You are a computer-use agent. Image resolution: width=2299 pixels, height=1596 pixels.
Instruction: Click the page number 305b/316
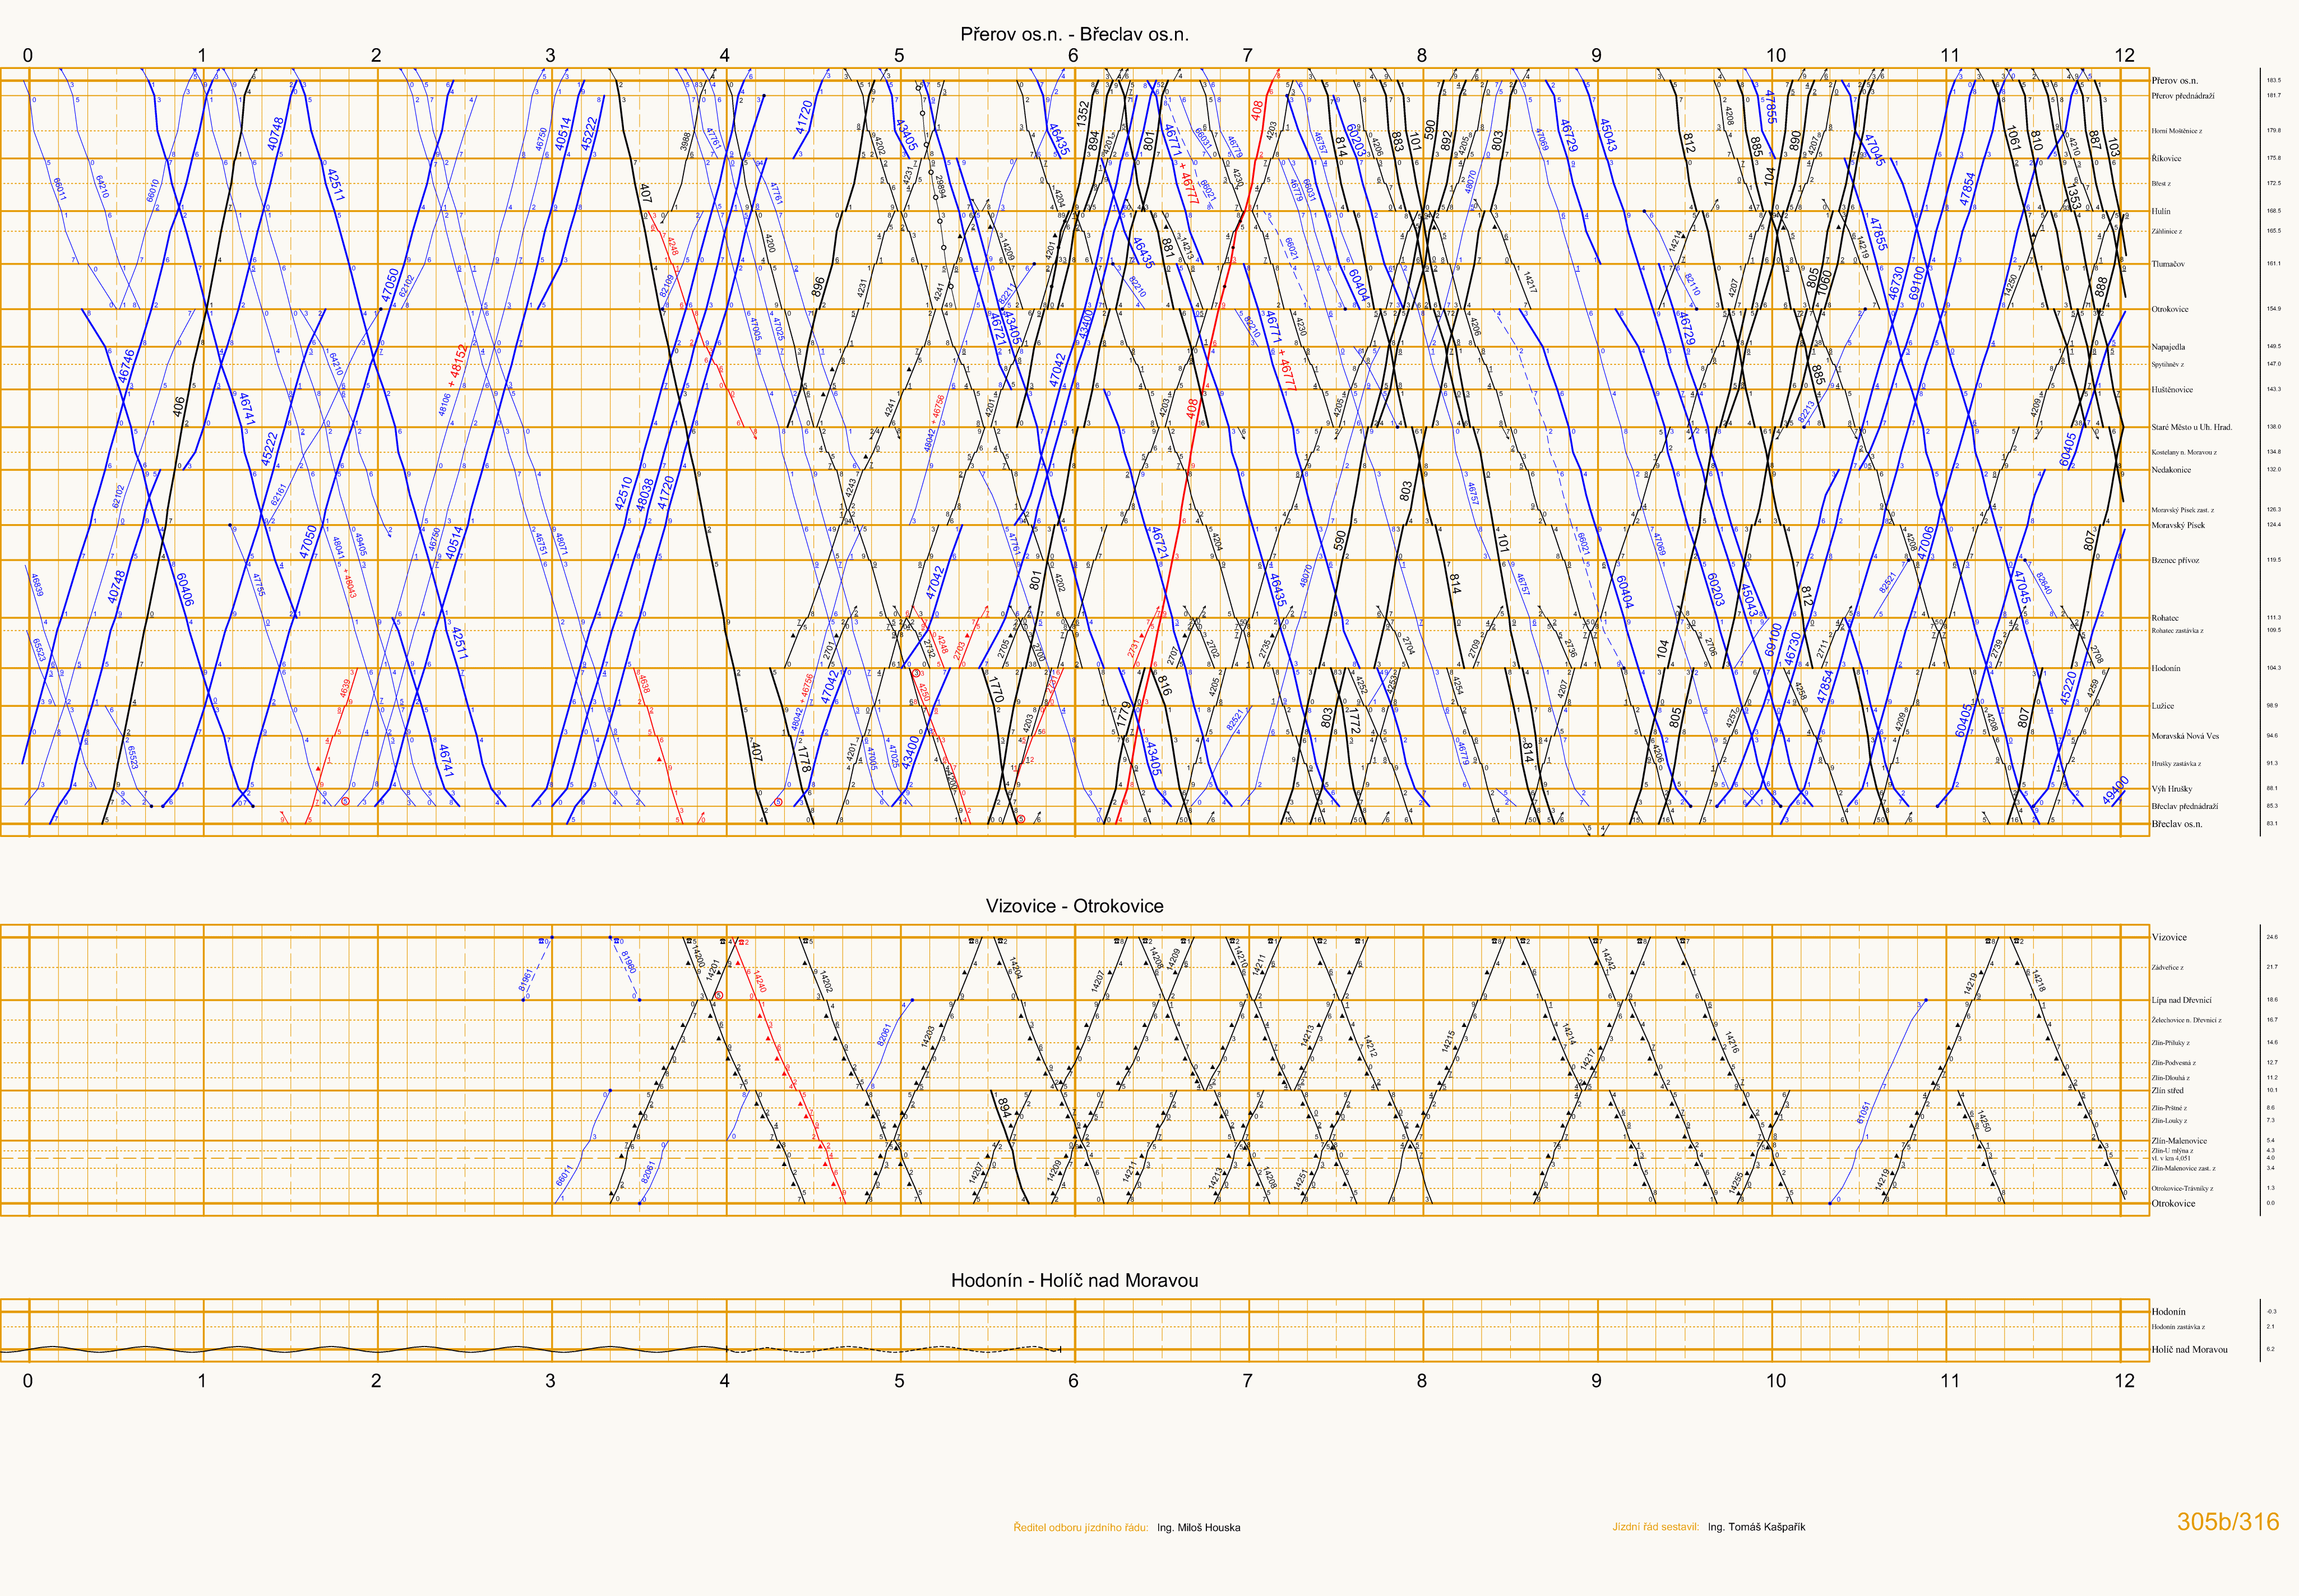2228,1521
